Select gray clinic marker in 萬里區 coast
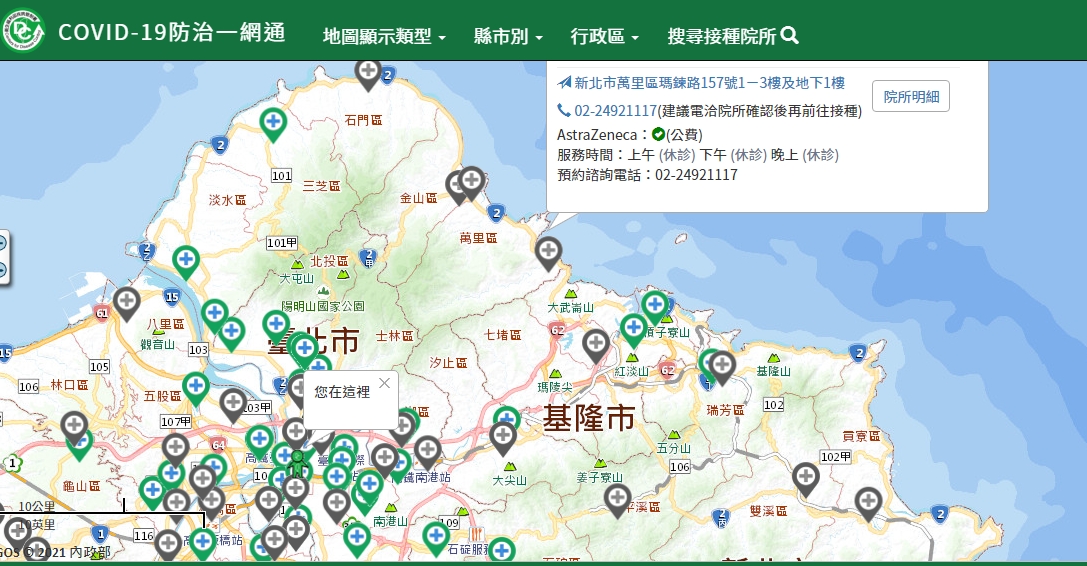Image resolution: width=1087 pixels, height=566 pixels. 548,254
